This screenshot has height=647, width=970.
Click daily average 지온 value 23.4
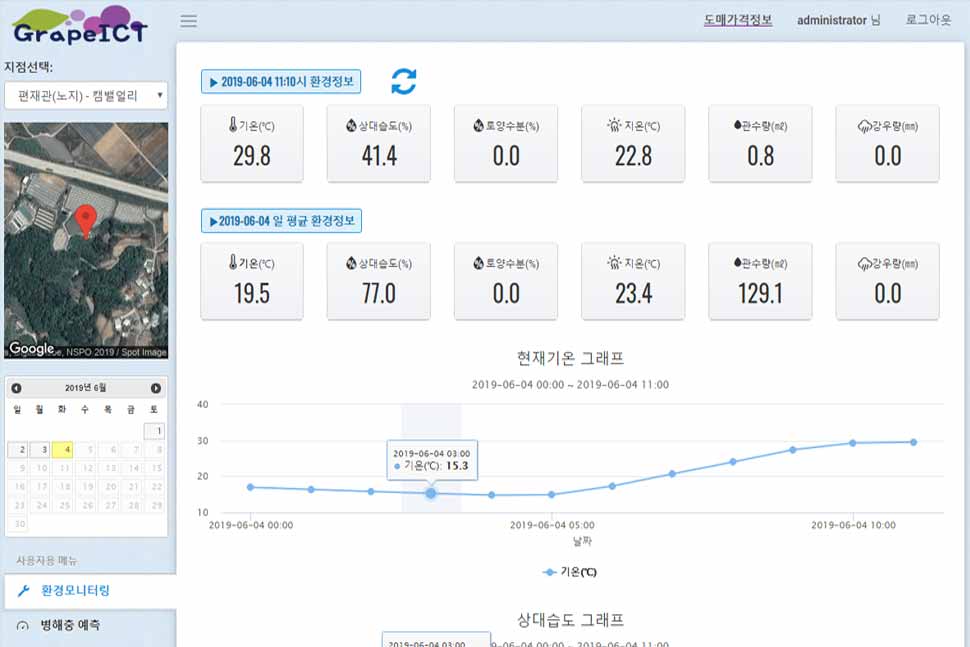pos(633,293)
